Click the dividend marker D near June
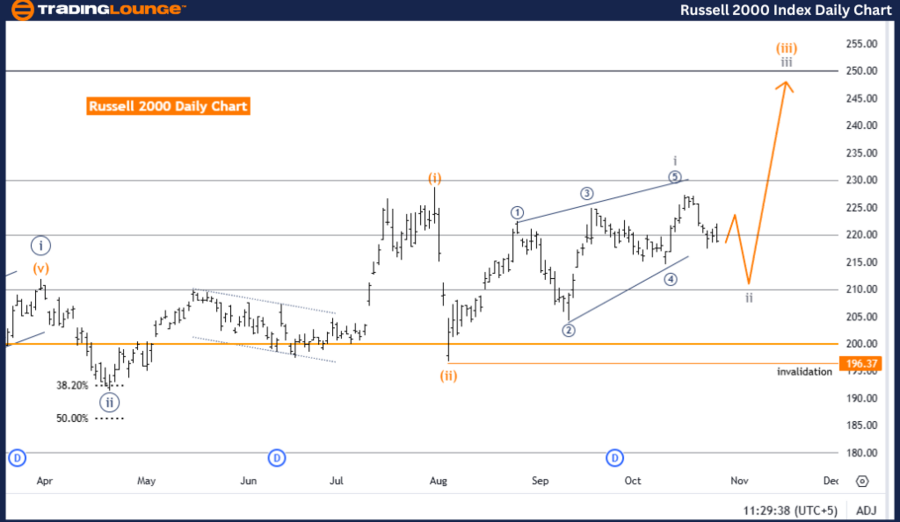900x522 pixels. (277, 458)
